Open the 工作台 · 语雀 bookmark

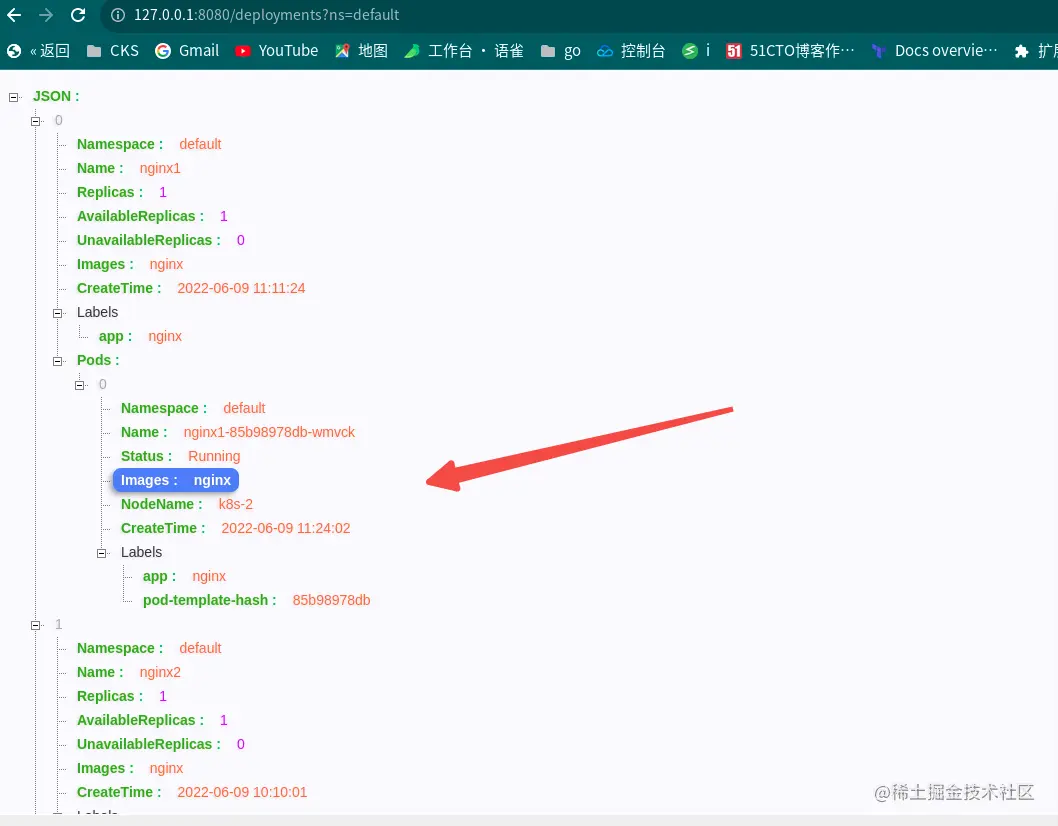tap(464, 51)
